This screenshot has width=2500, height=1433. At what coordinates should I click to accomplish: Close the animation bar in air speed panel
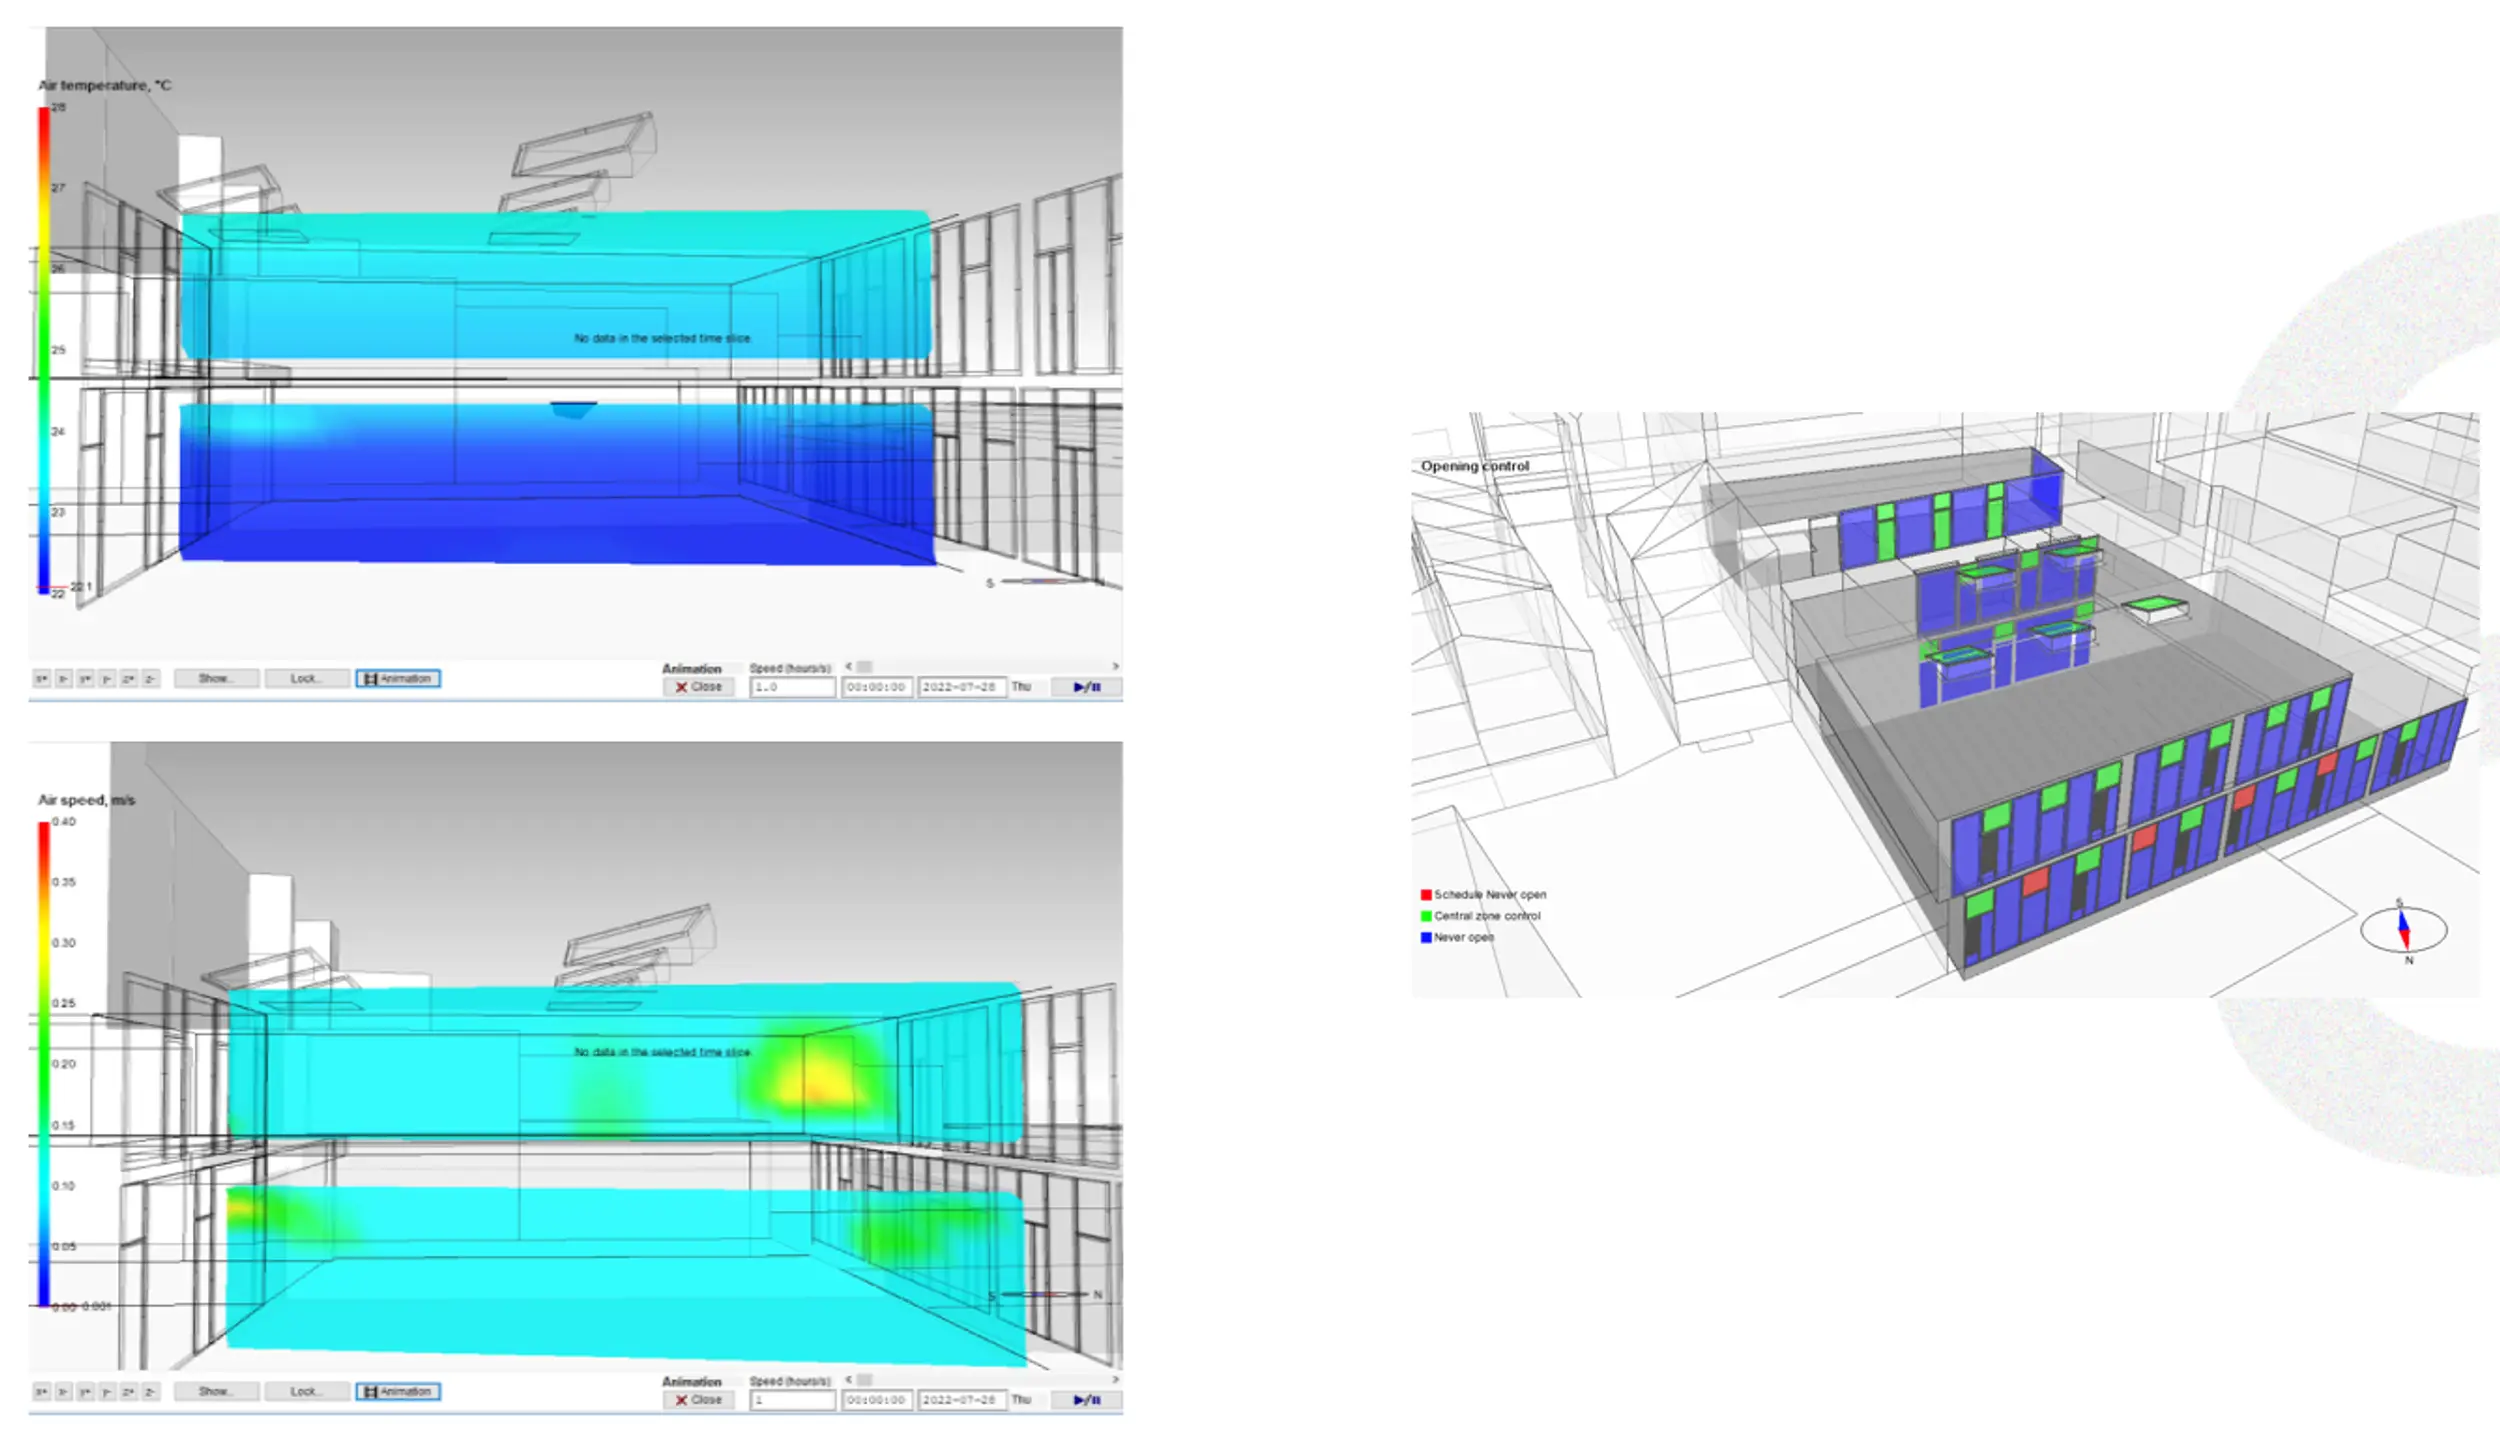(x=698, y=1400)
